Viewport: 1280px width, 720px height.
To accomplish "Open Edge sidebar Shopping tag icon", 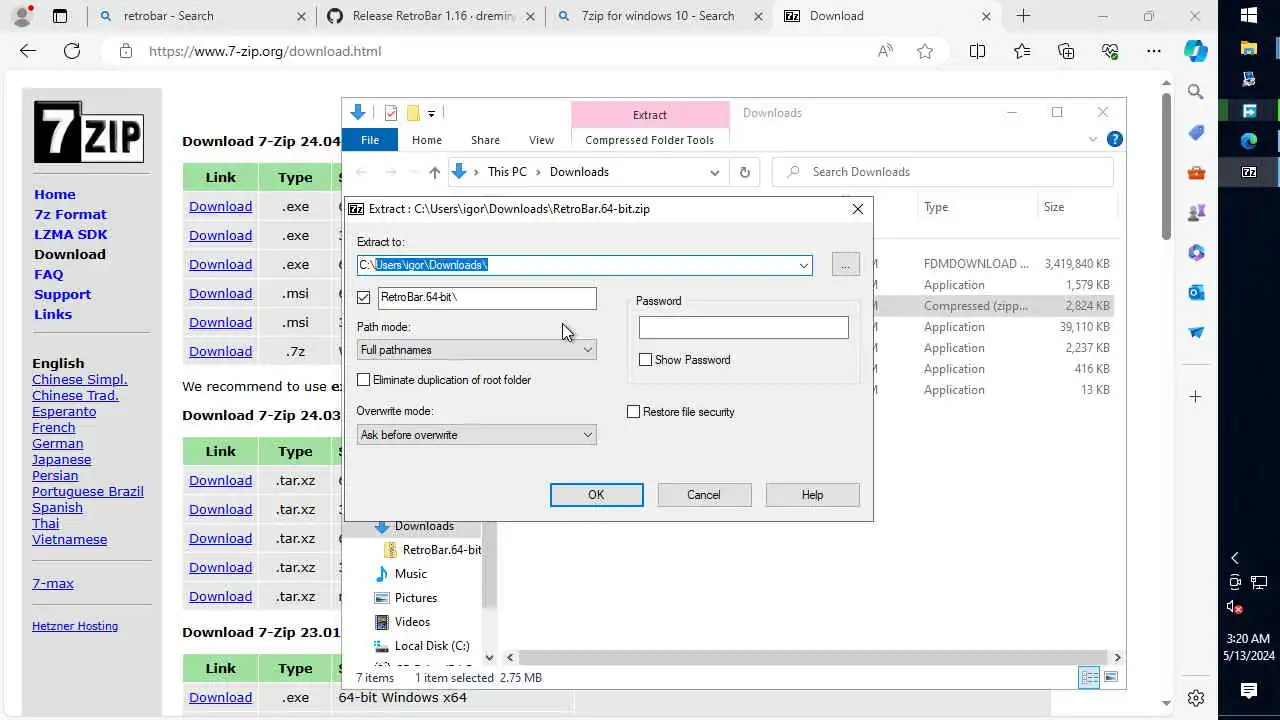I will tap(1196, 132).
